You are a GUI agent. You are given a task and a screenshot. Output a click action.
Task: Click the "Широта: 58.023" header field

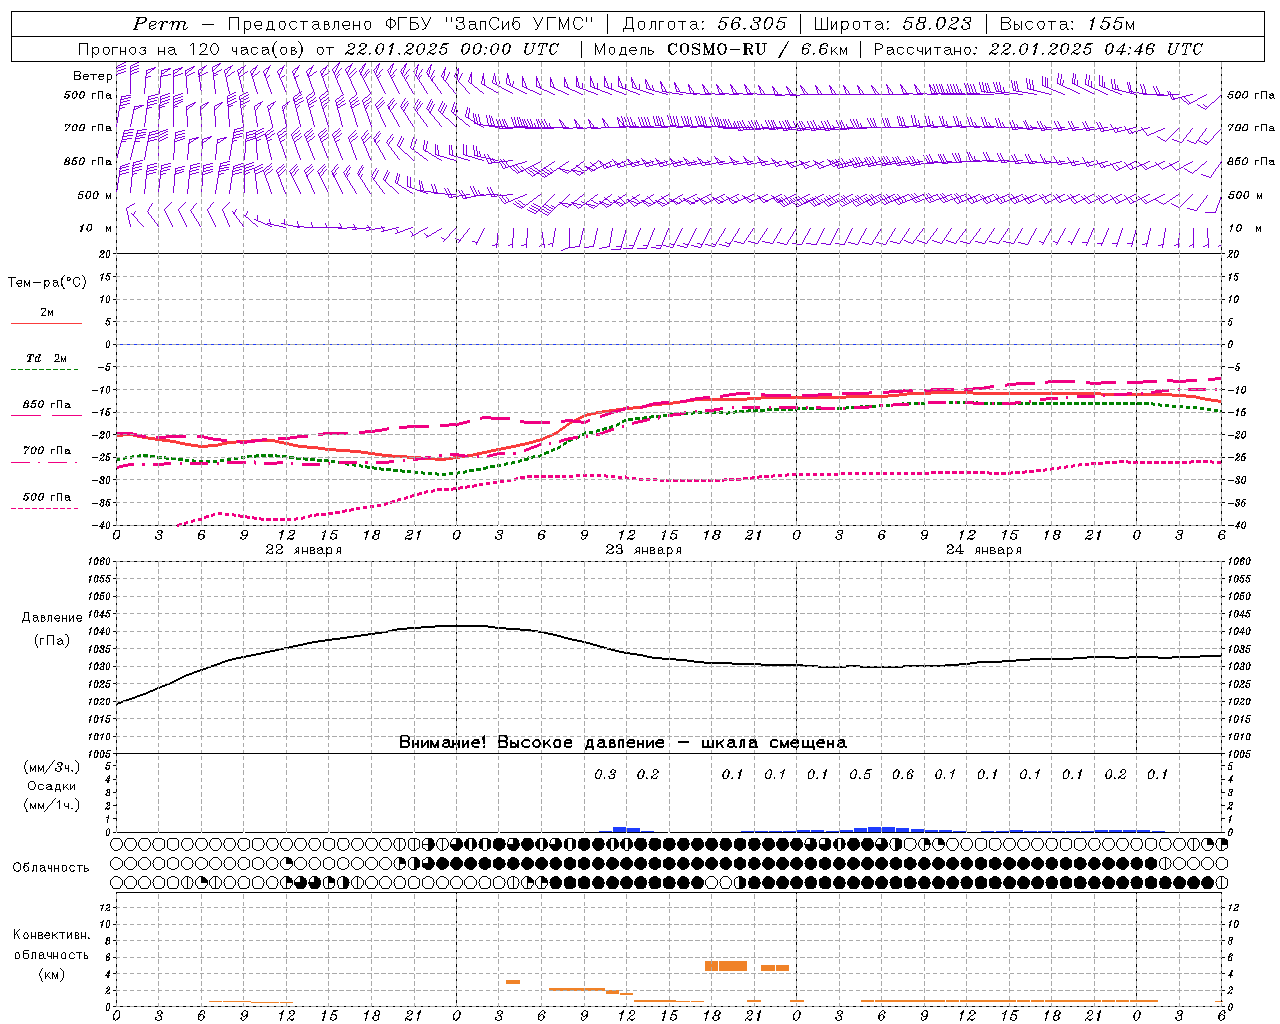pos(893,24)
